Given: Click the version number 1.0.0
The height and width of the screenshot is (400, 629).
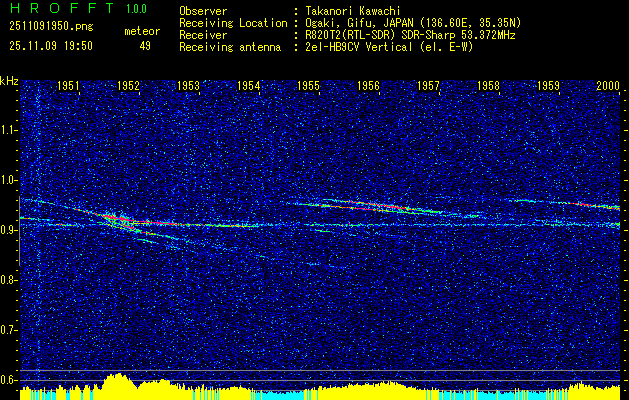Looking at the screenshot, I should [136, 9].
